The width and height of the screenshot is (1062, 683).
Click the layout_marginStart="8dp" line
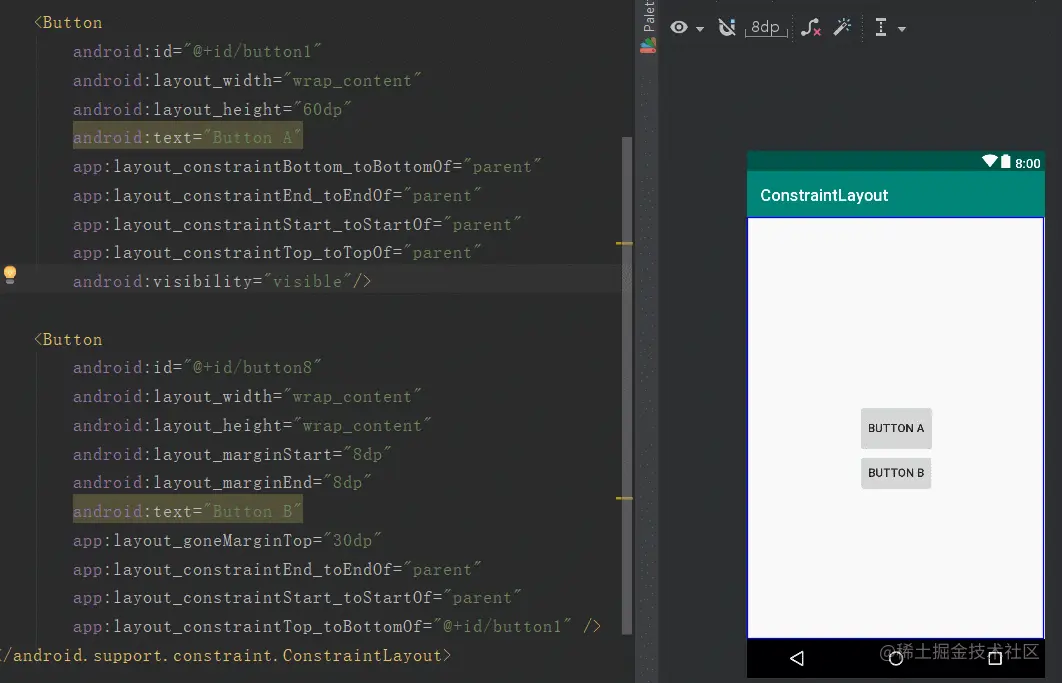(232, 454)
